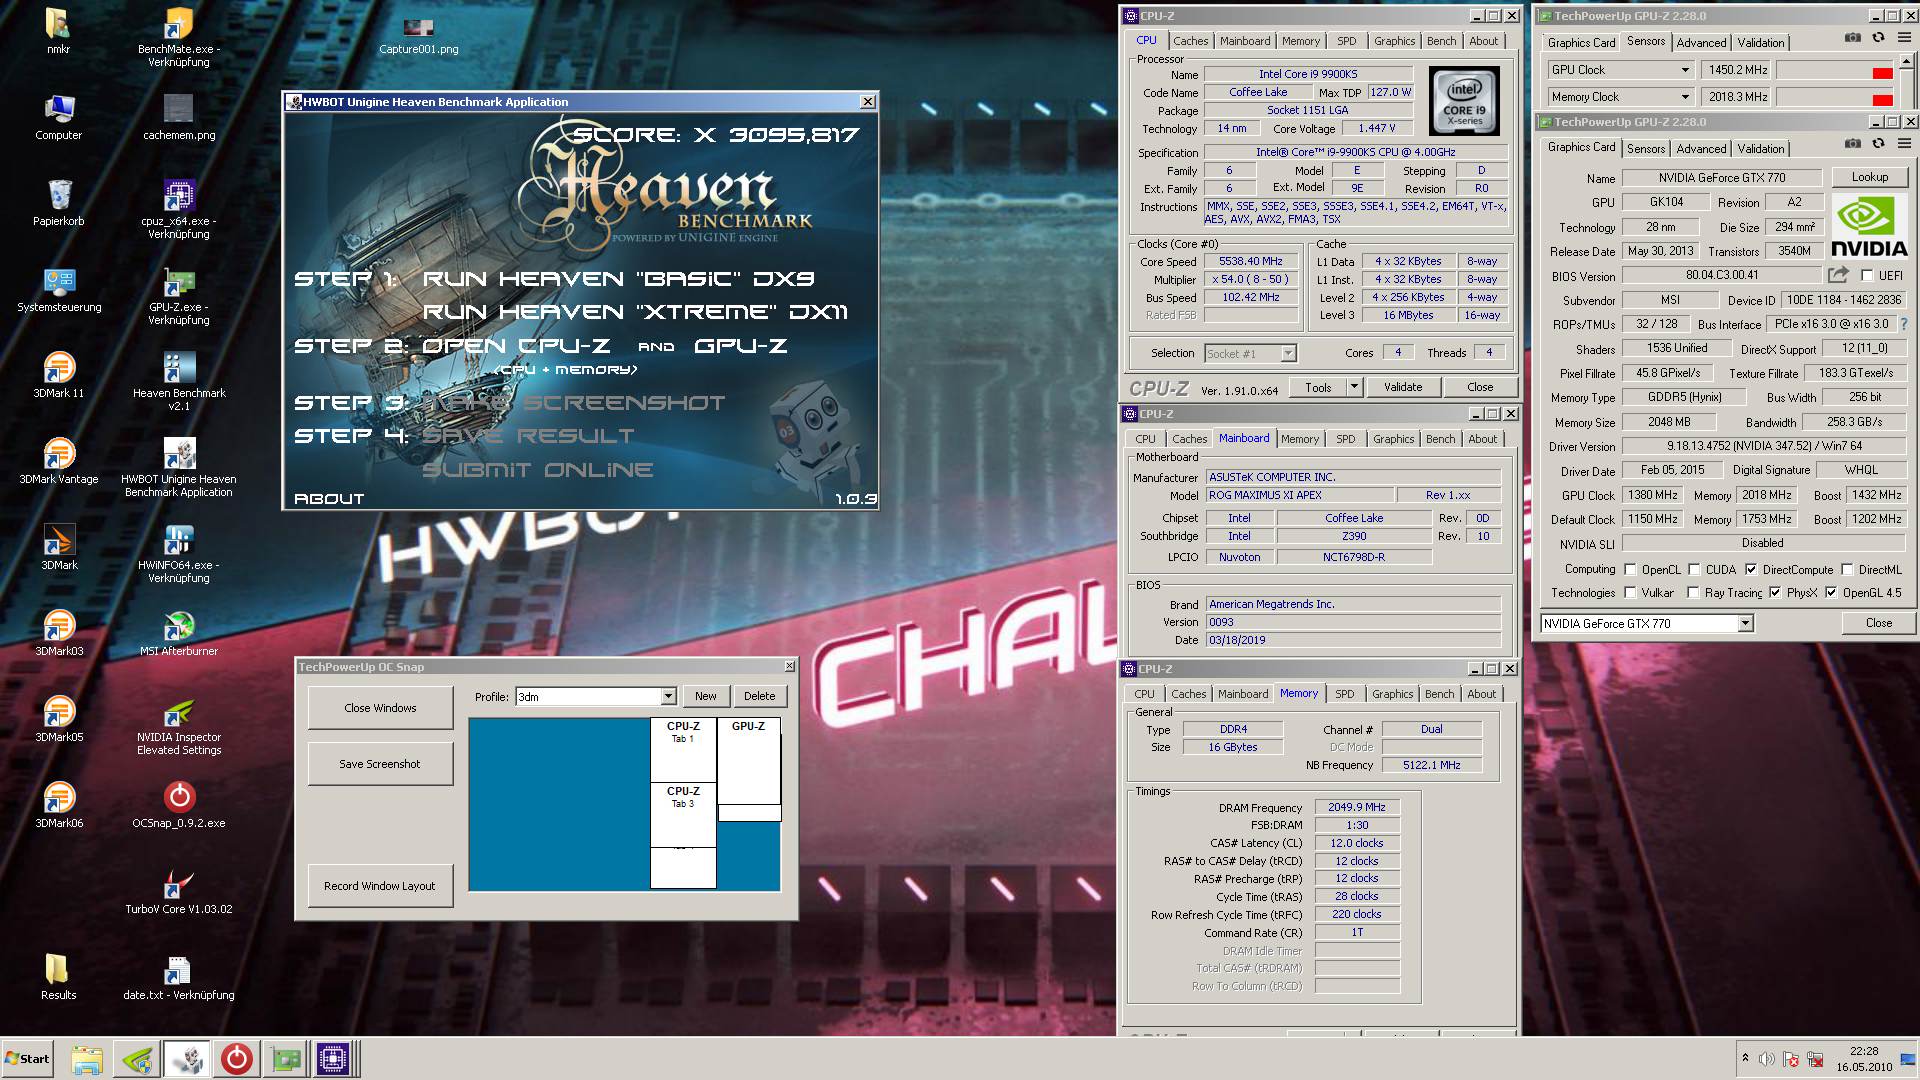The width and height of the screenshot is (1920, 1080).
Task: Open Papierkorb recycle bin icon
Action: (x=59, y=203)
